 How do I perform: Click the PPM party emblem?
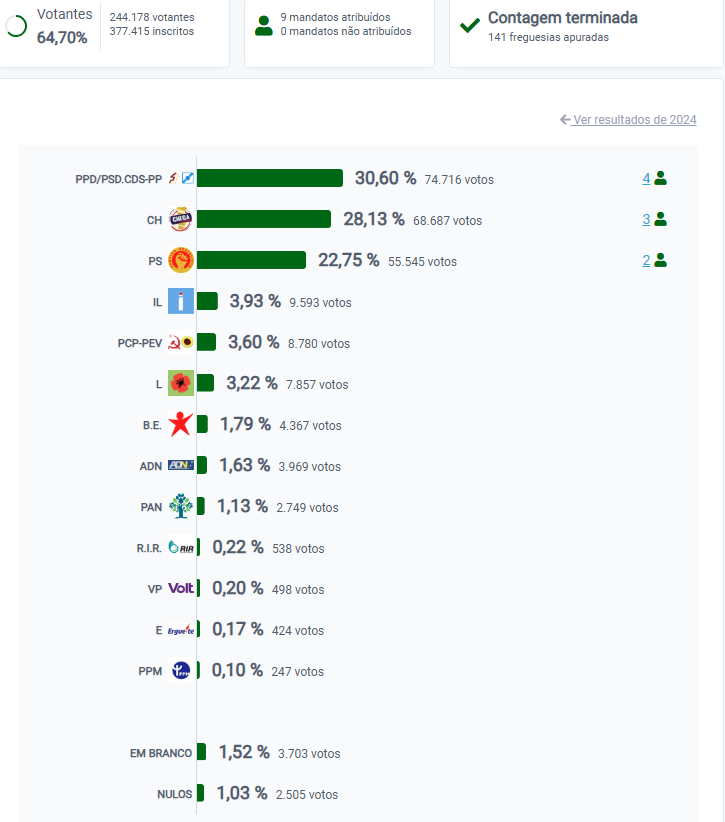coord(180,671)
